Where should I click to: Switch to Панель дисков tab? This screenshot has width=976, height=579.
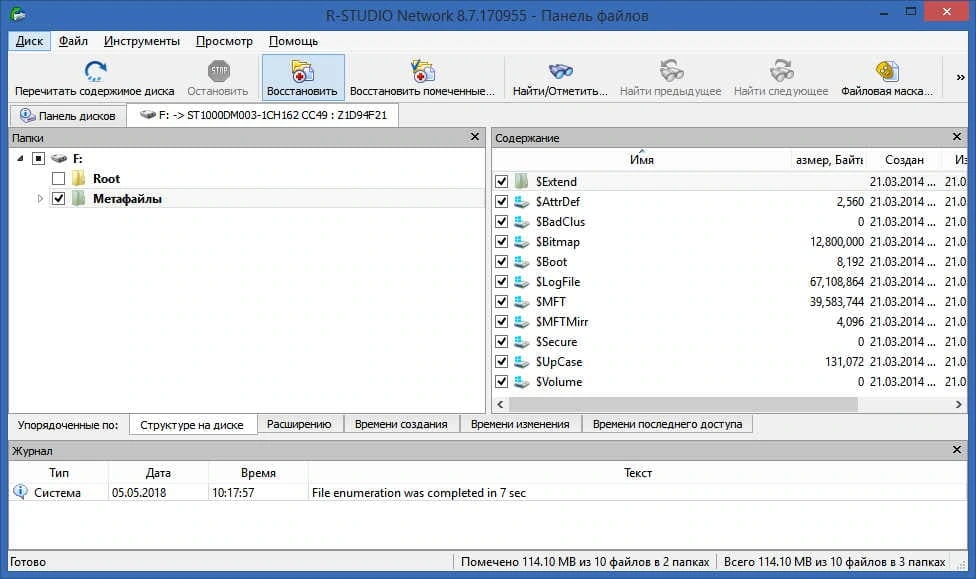pos(68,116)
